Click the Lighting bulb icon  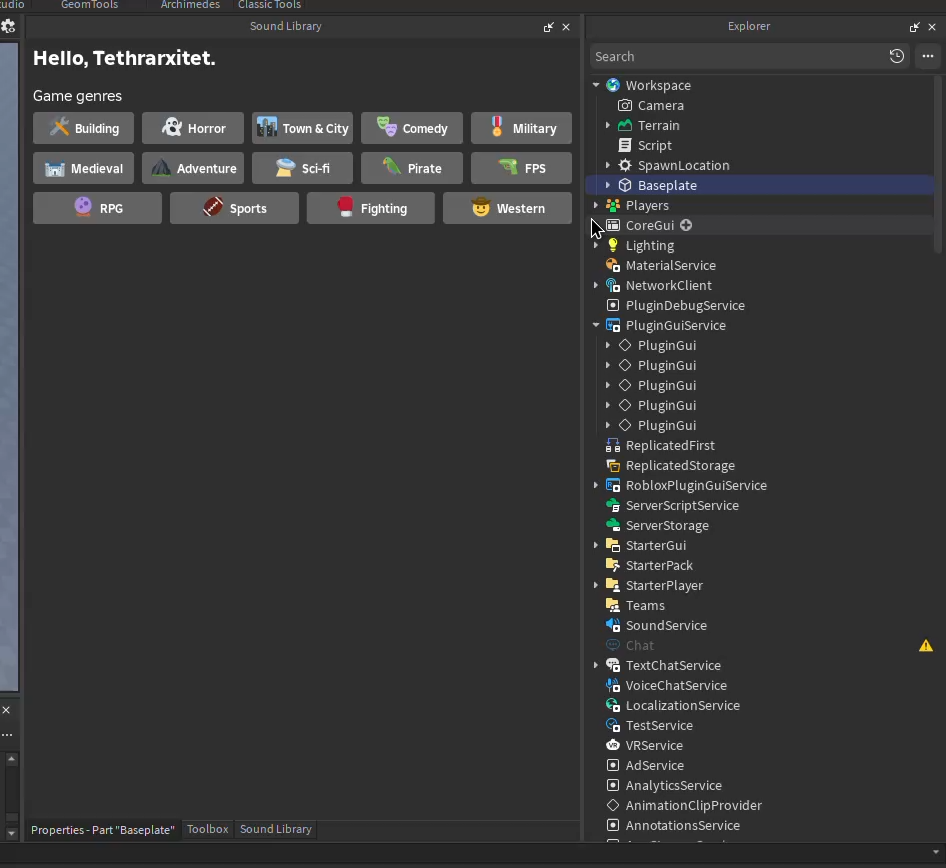[x=615, y=245]
